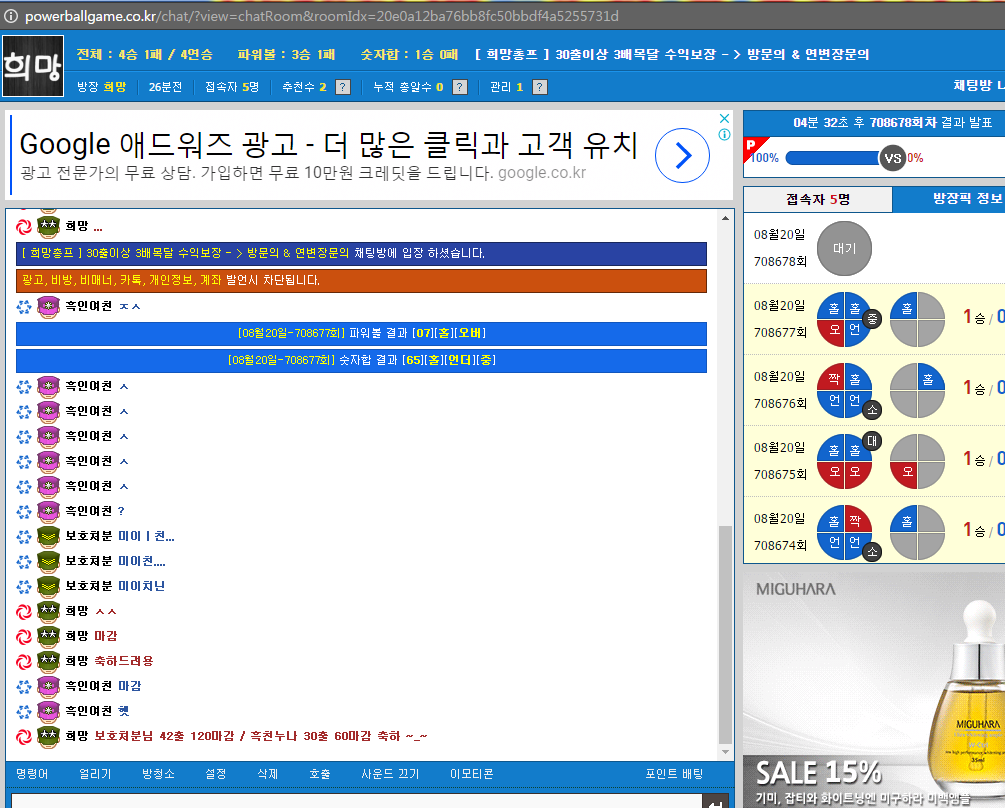Switch to the 접속자 5명 tab

click(x=818, y=199)
